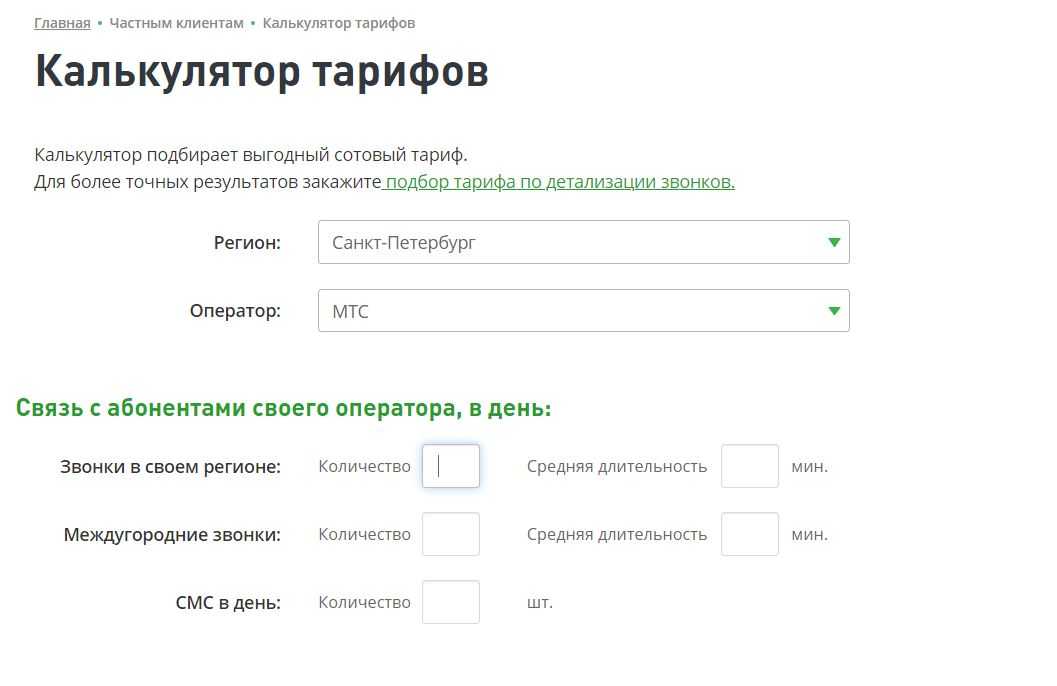Select the Средняя длительность field for Междугородние звонки
Image resolution: width=1057 pixels, height=686 pixels.
click(749, 534)
